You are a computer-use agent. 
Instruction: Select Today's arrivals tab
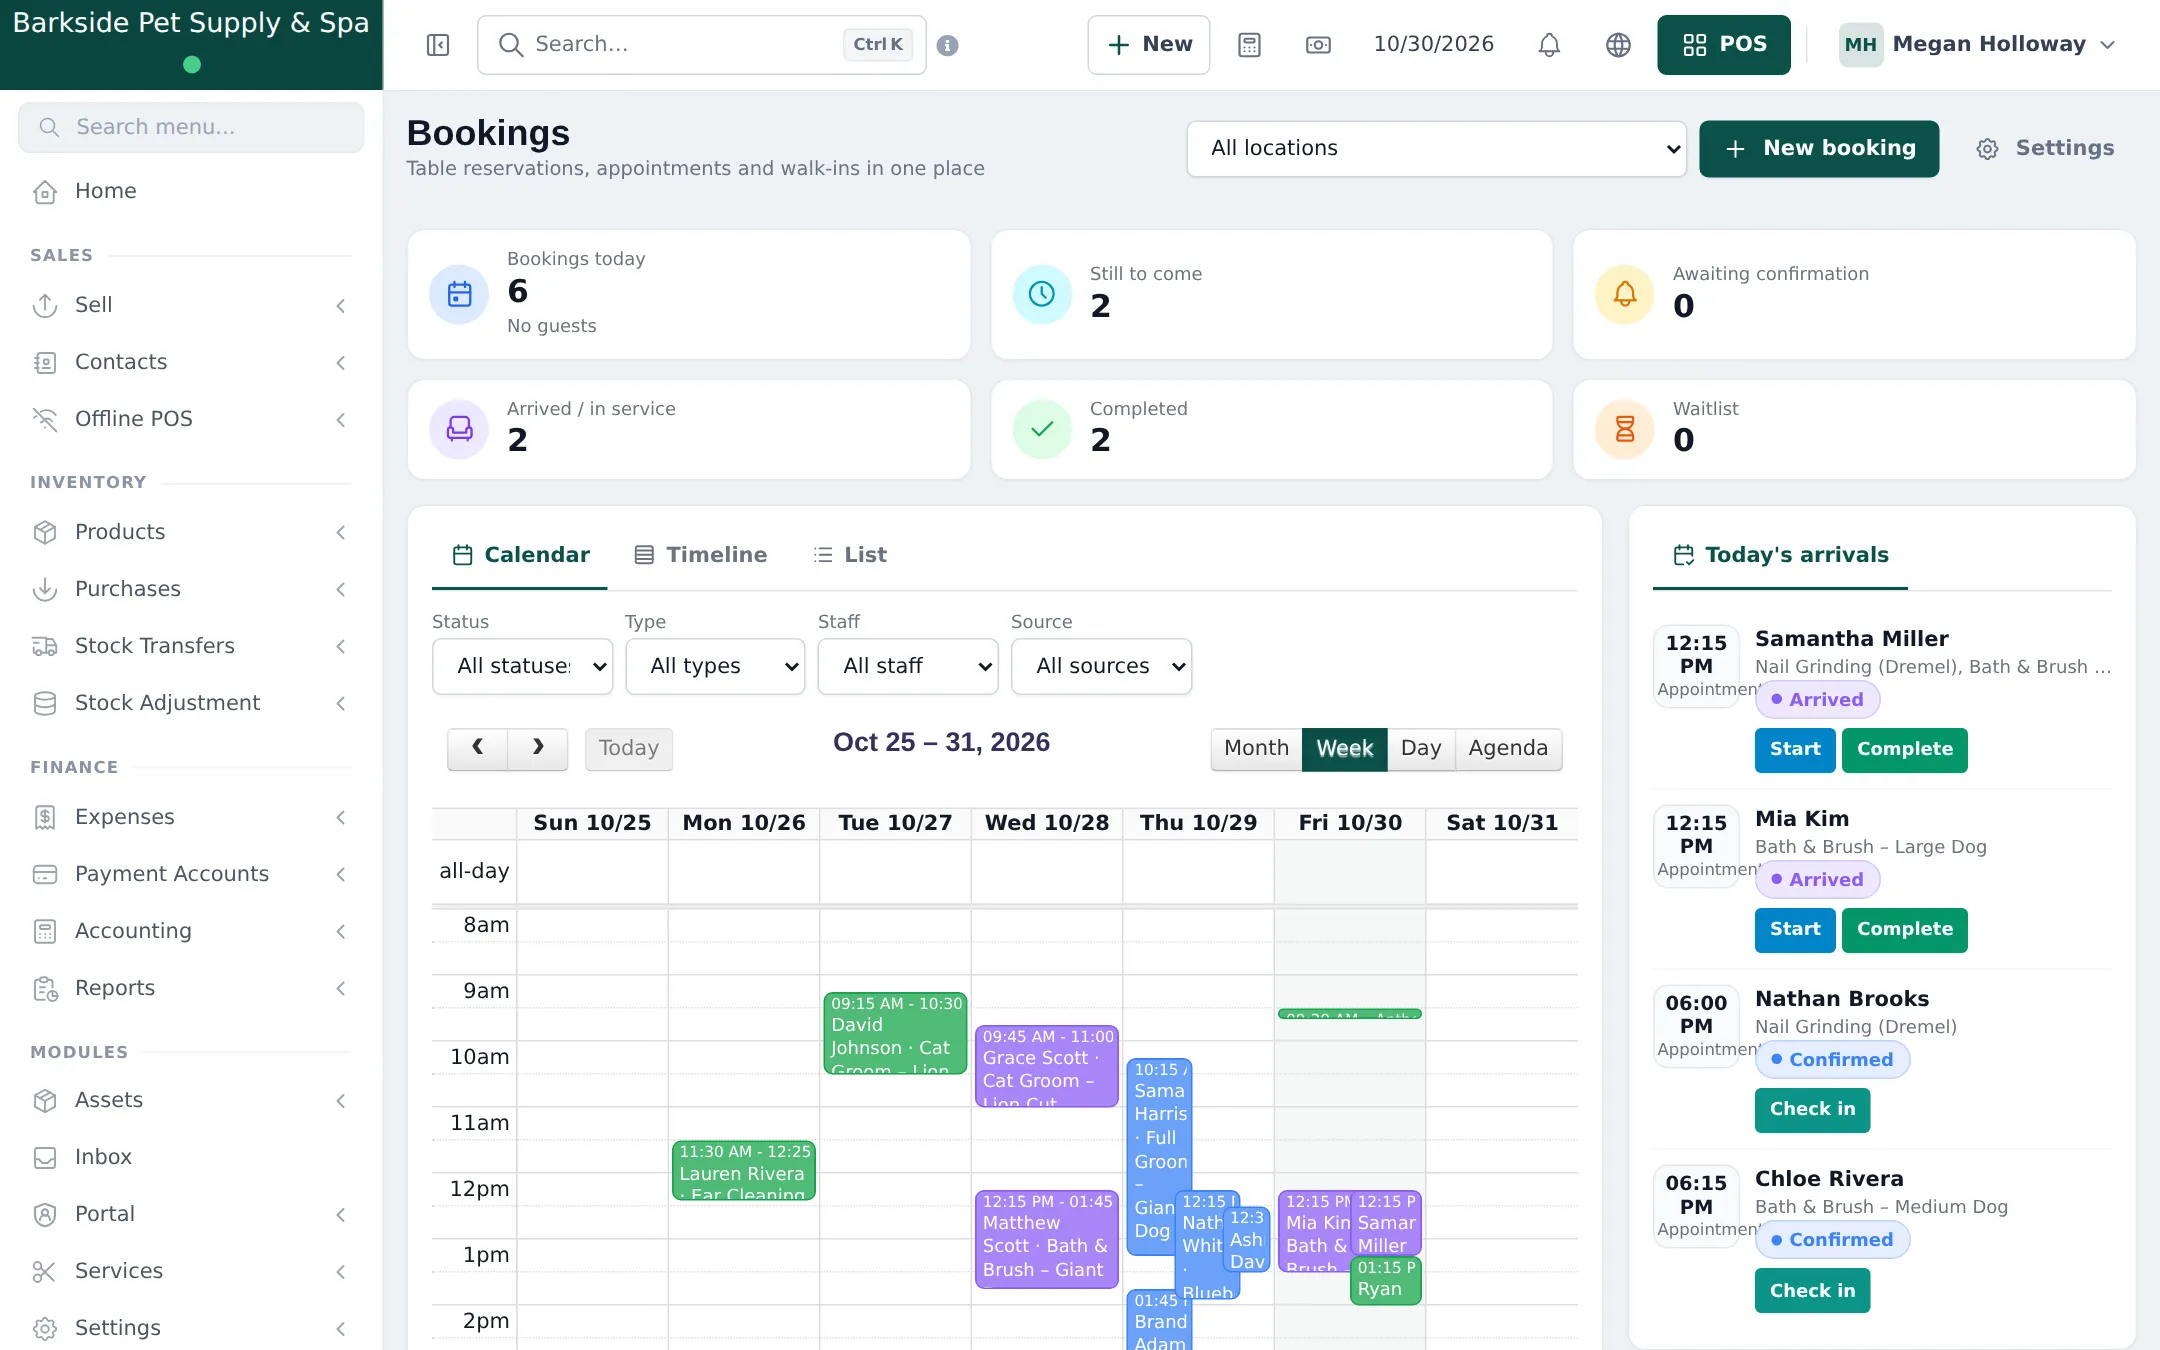pos(1781,555)
